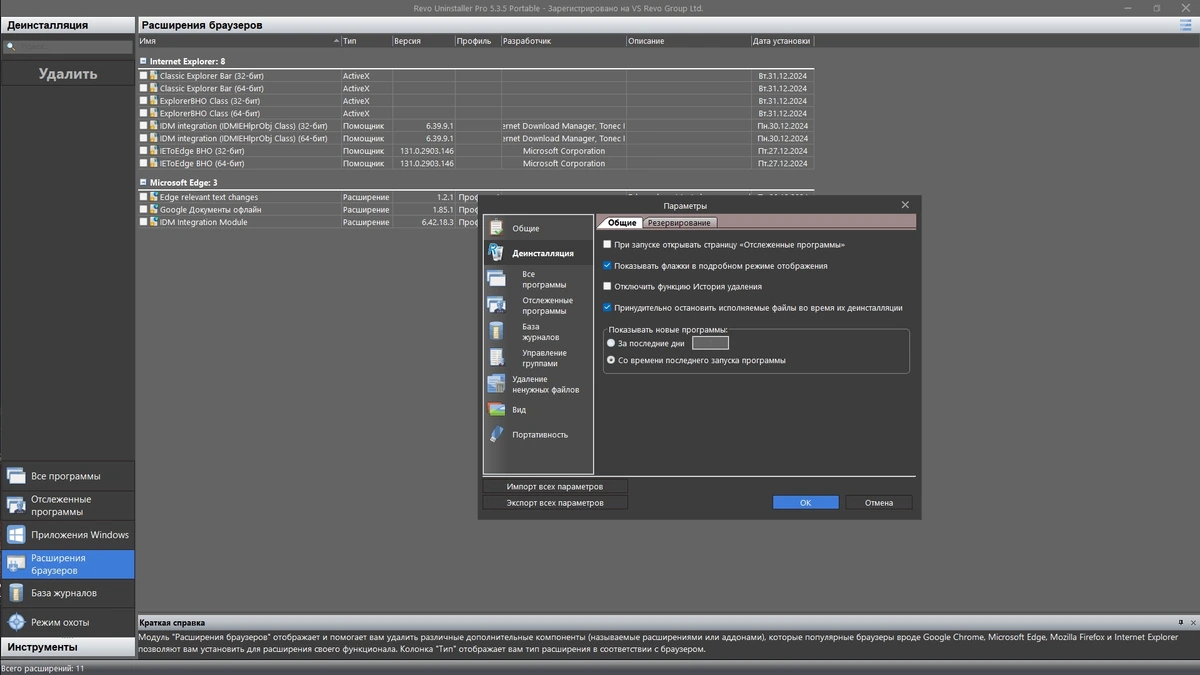Switch to the Резервирование tab
This screenshot has width=1200, height=675.
[x=679, y=223]
